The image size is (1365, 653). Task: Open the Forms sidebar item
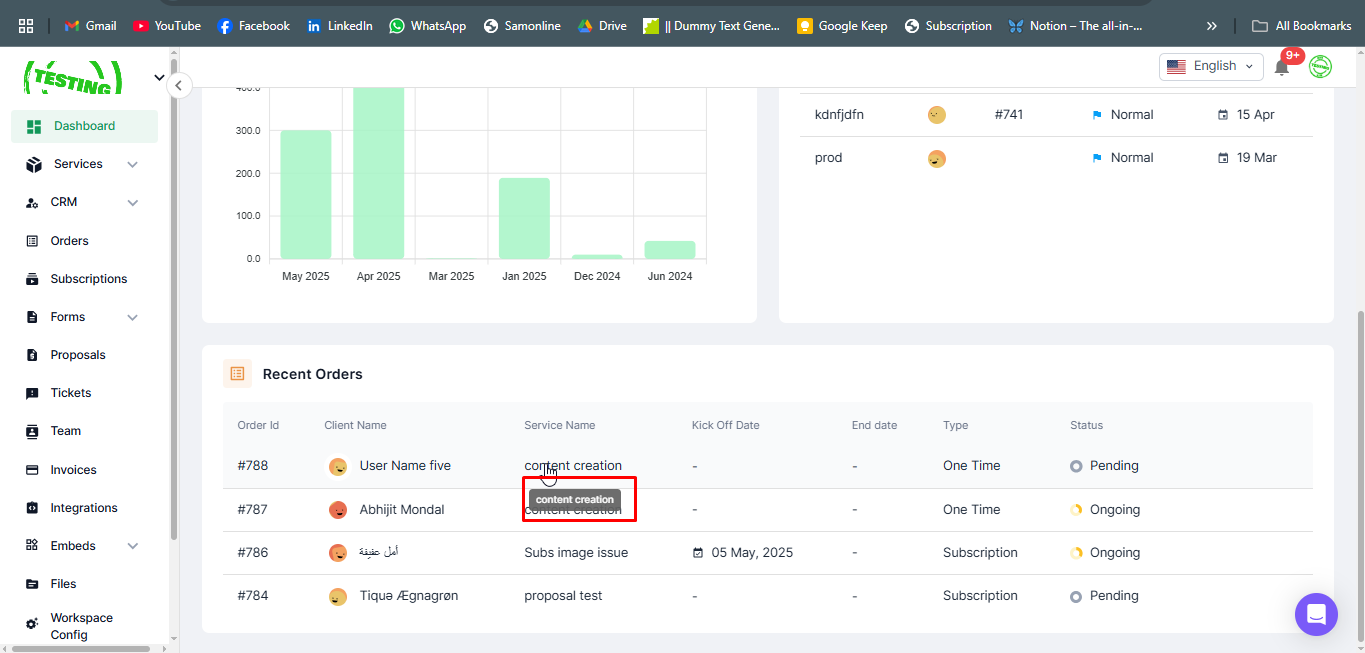[68, 317]
